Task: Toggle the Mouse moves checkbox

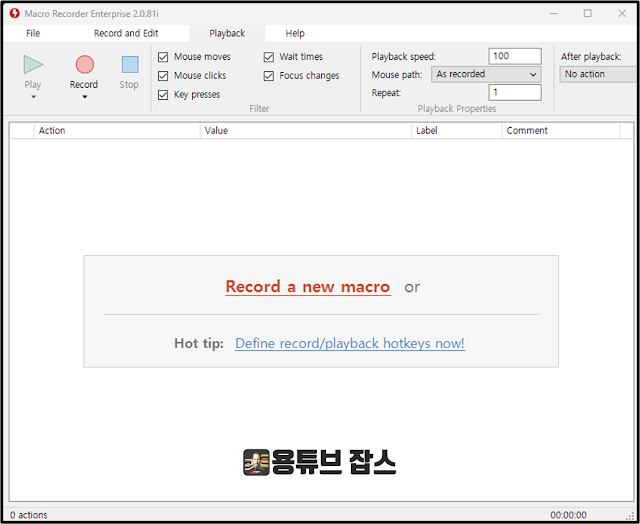Action: (163, 57)
